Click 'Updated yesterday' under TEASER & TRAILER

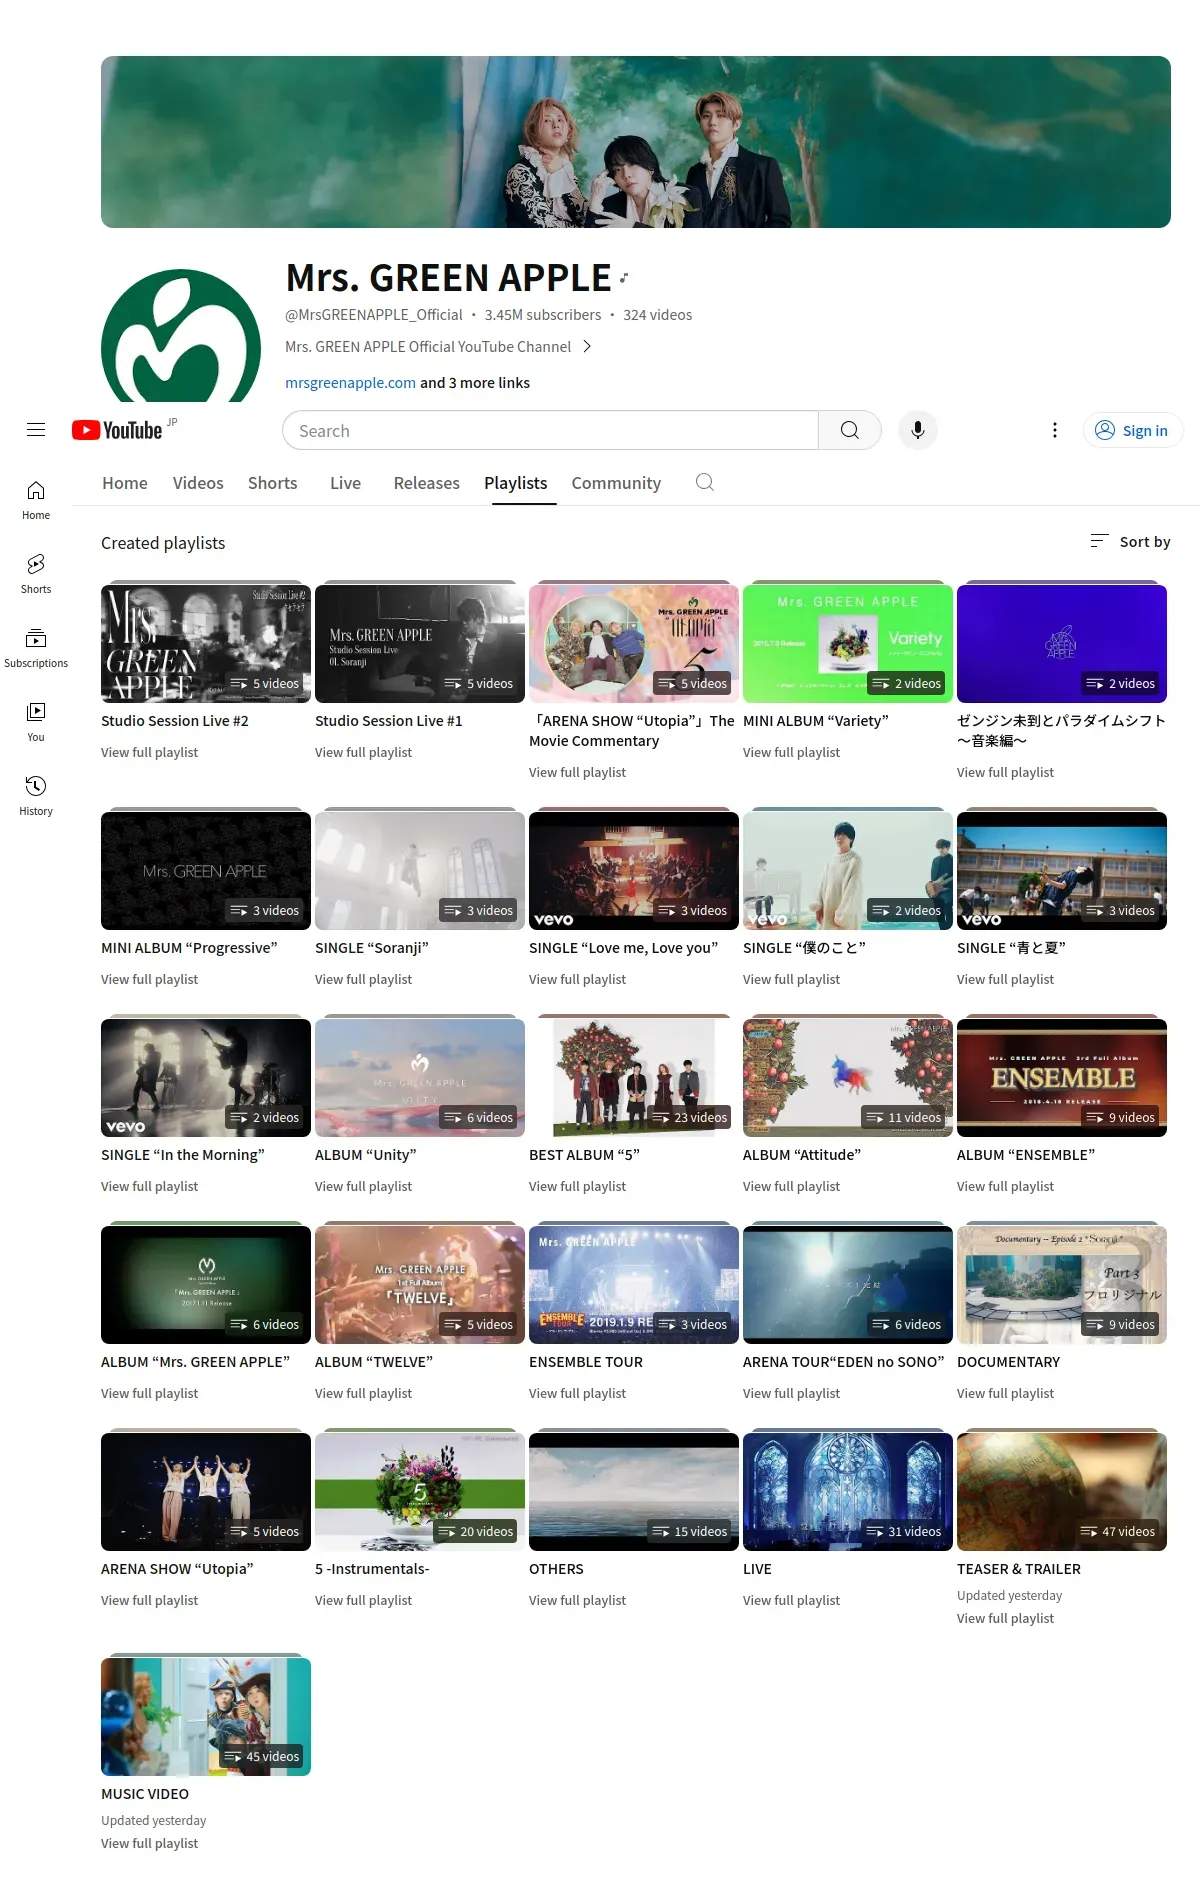(1009, 1595)
